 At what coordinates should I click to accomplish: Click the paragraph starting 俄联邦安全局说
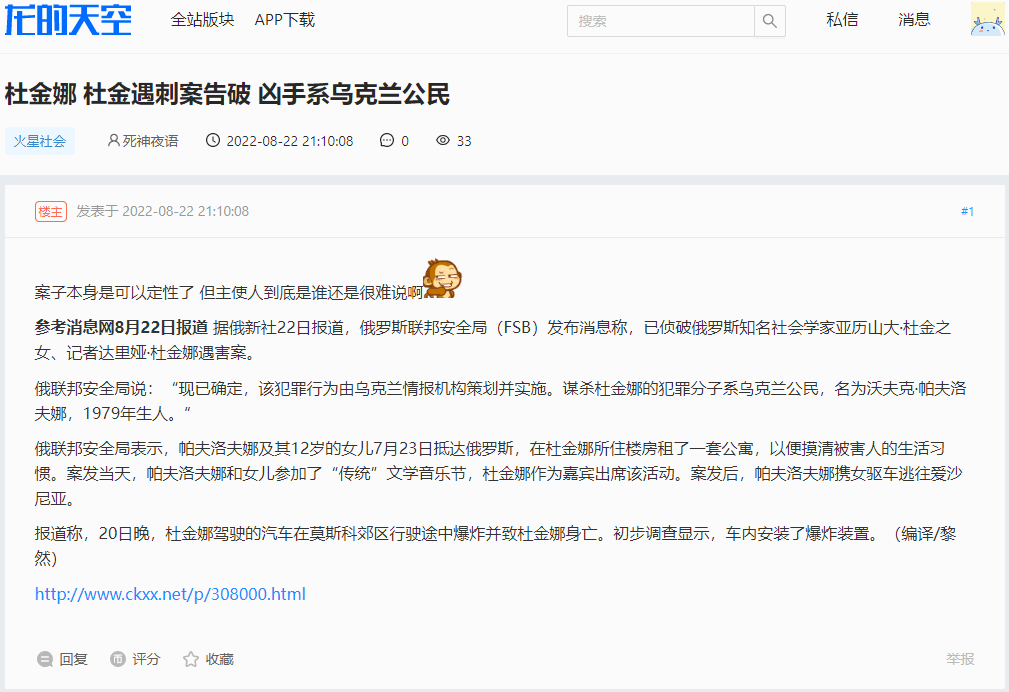(x=500, y=400)
